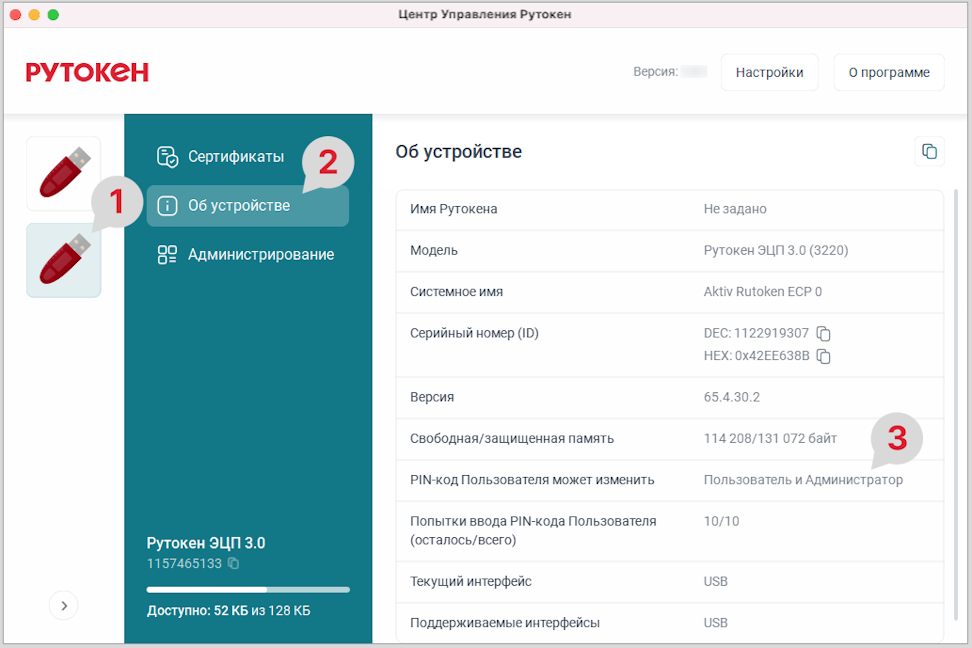Open the Сертификаты section
The height and width of the screenshot is (648, 972).
click(235, 157)
